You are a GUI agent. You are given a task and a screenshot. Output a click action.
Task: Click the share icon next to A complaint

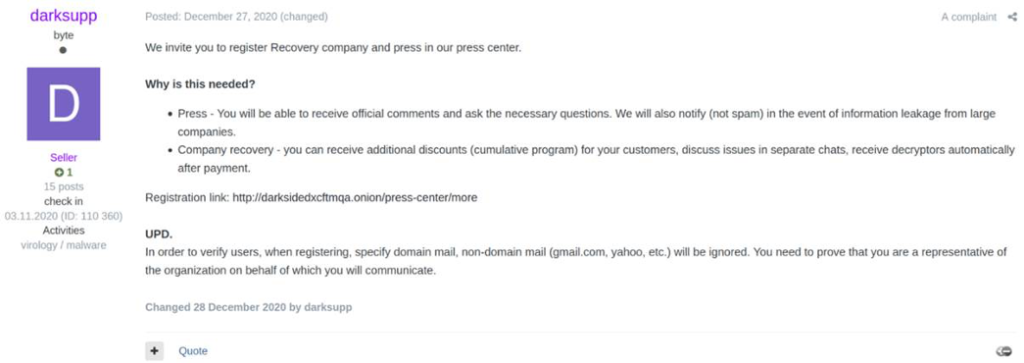(1012, 17)
